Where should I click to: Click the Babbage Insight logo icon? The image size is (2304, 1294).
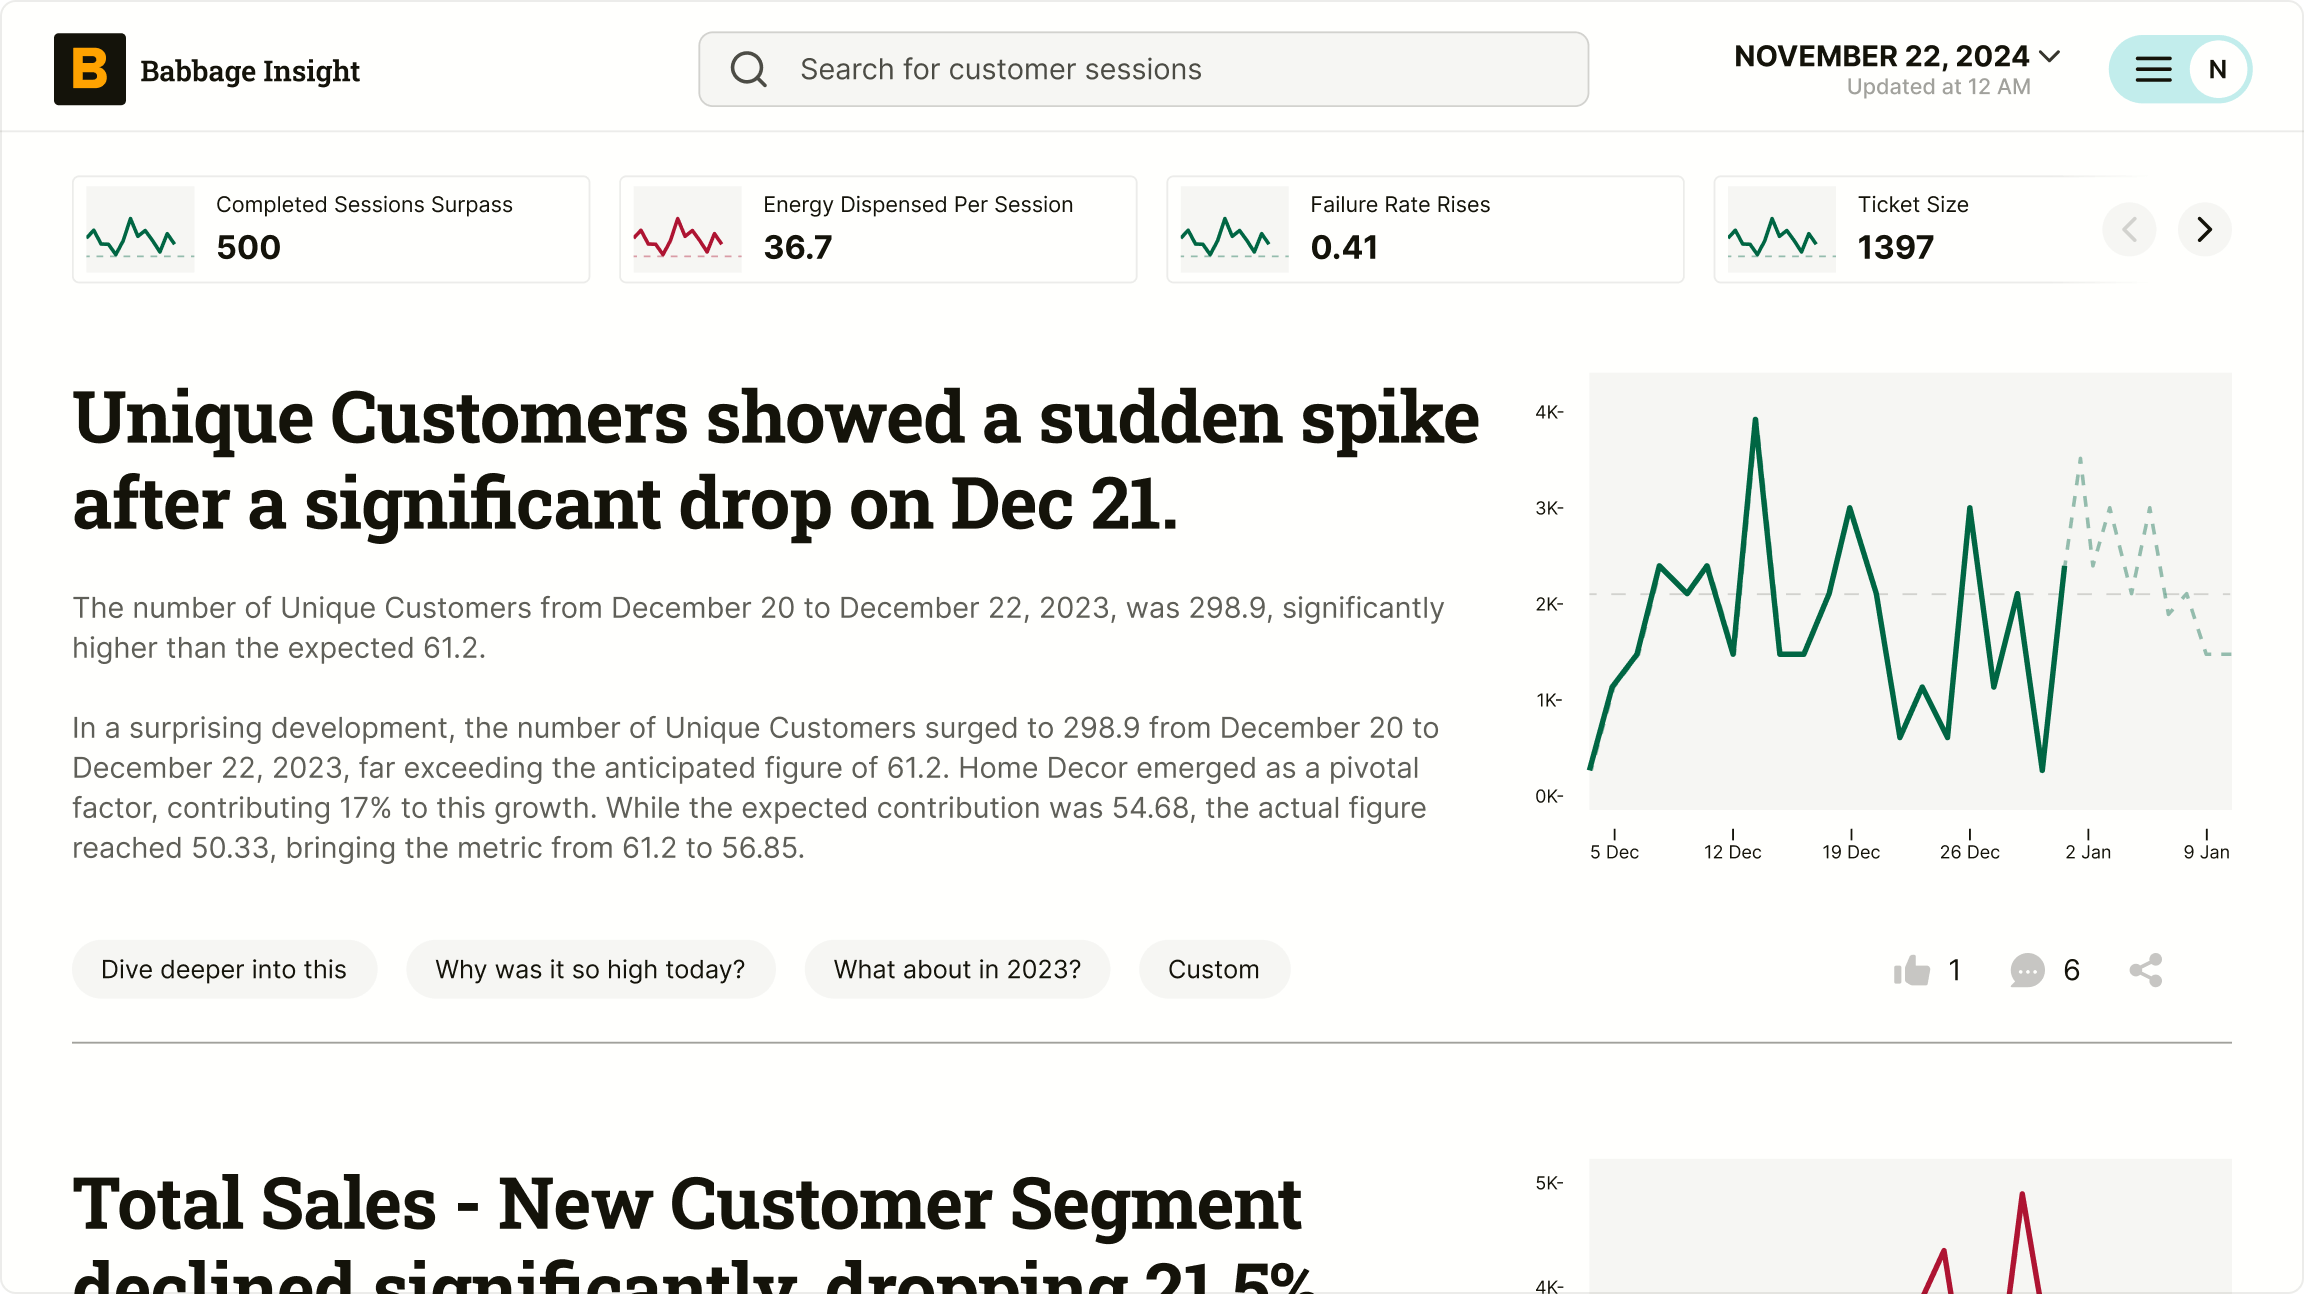click(90, 69)
